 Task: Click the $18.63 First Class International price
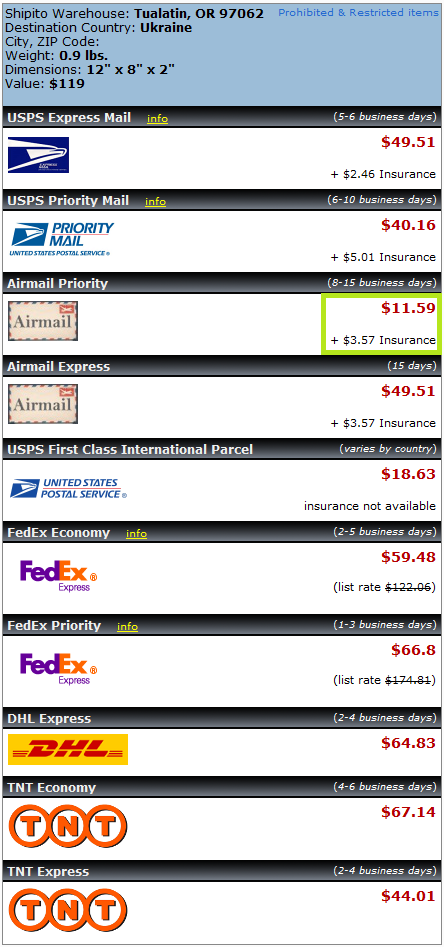pos(408,474)
